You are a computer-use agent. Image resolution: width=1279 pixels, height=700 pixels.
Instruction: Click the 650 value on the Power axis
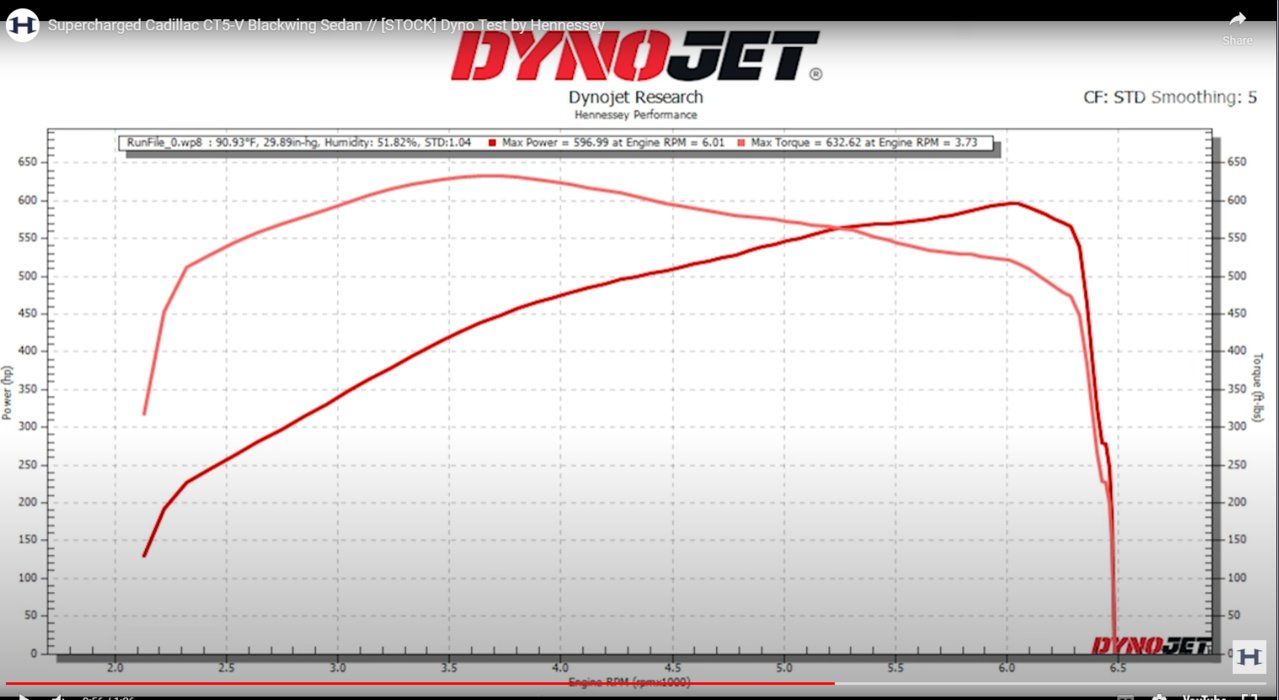[x=28, y=162]
